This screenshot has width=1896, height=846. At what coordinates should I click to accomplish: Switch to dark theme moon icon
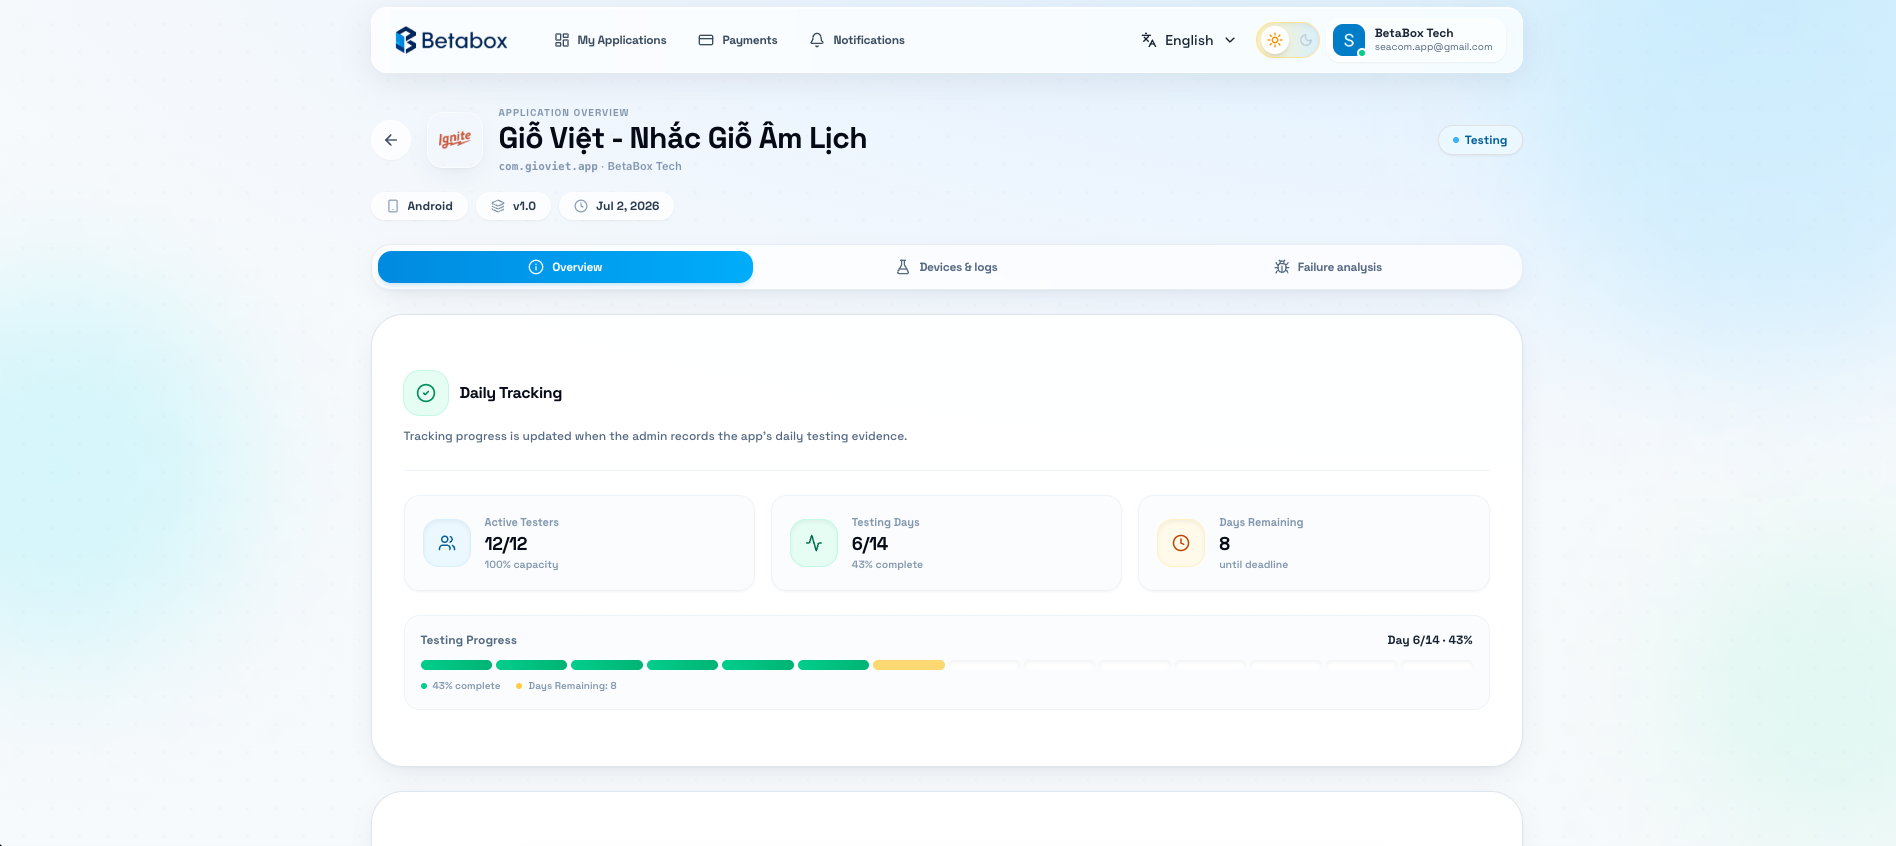1305,40
